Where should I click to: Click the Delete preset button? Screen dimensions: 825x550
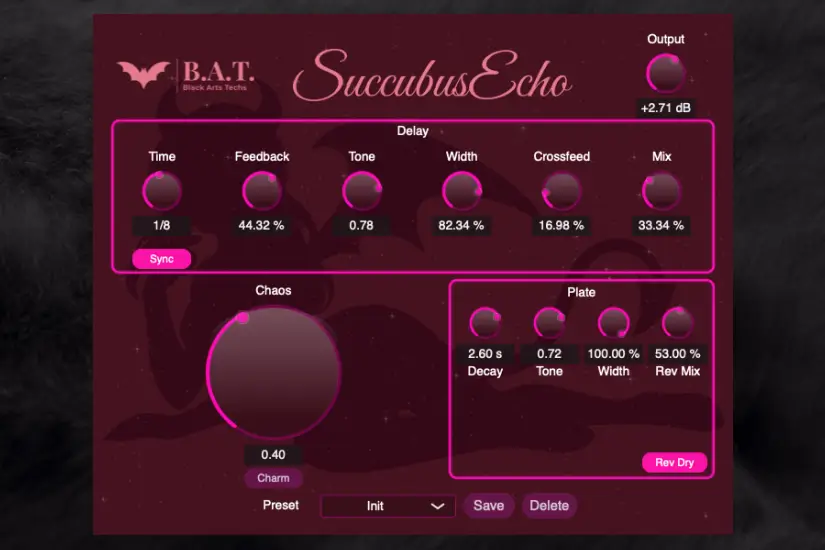[x=549, y=506]
